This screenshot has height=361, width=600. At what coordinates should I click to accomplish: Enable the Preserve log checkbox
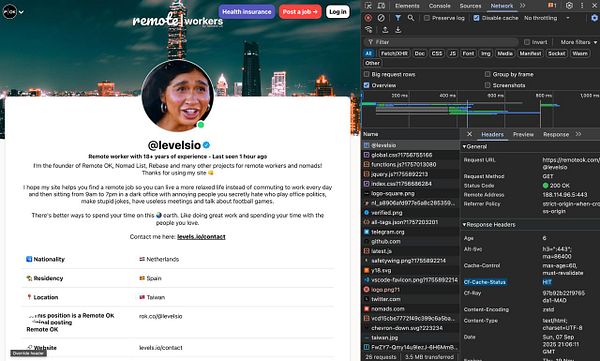coord(427,18)
